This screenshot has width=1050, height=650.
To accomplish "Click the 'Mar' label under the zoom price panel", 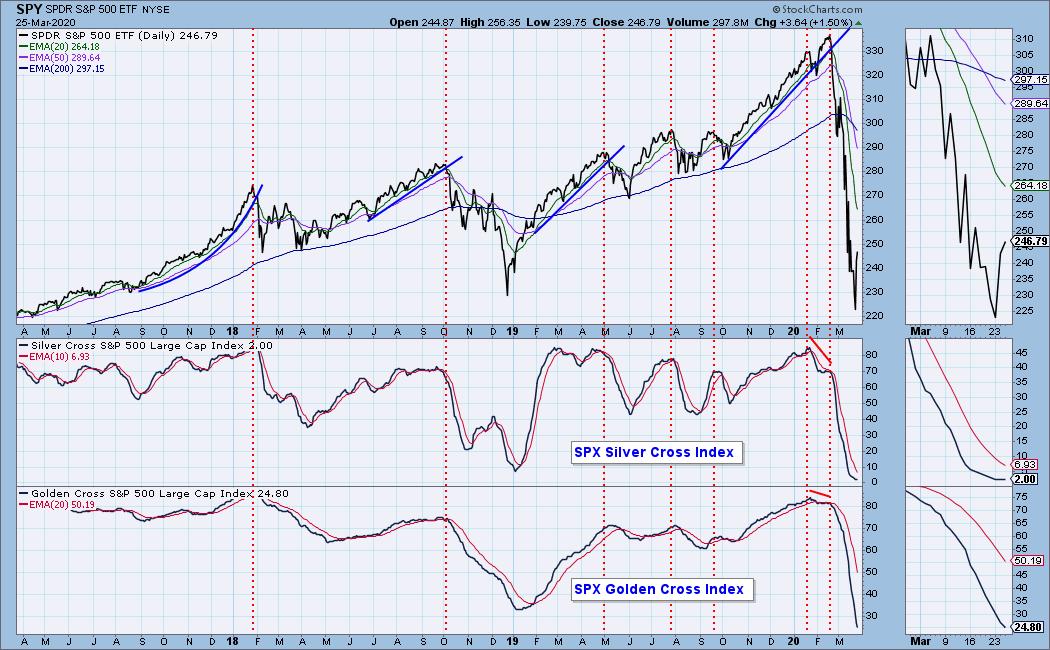I will (920, 331).
